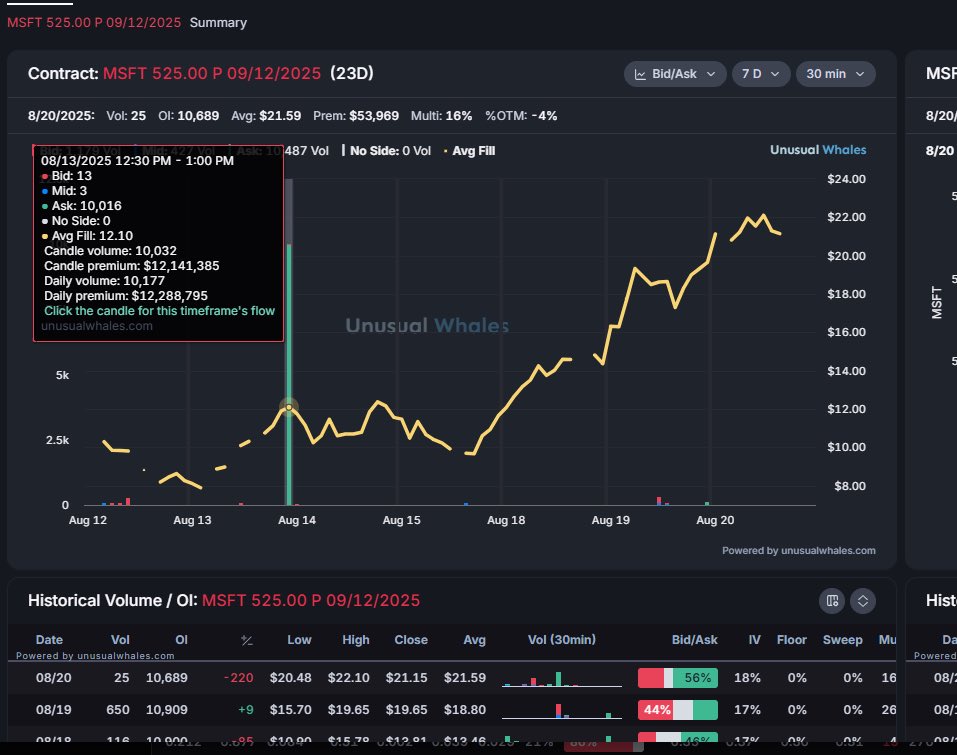Sort by the +/- change column icon
Image resolution: width=957 pixels, height=755 pixels.
tap(247, 640)
